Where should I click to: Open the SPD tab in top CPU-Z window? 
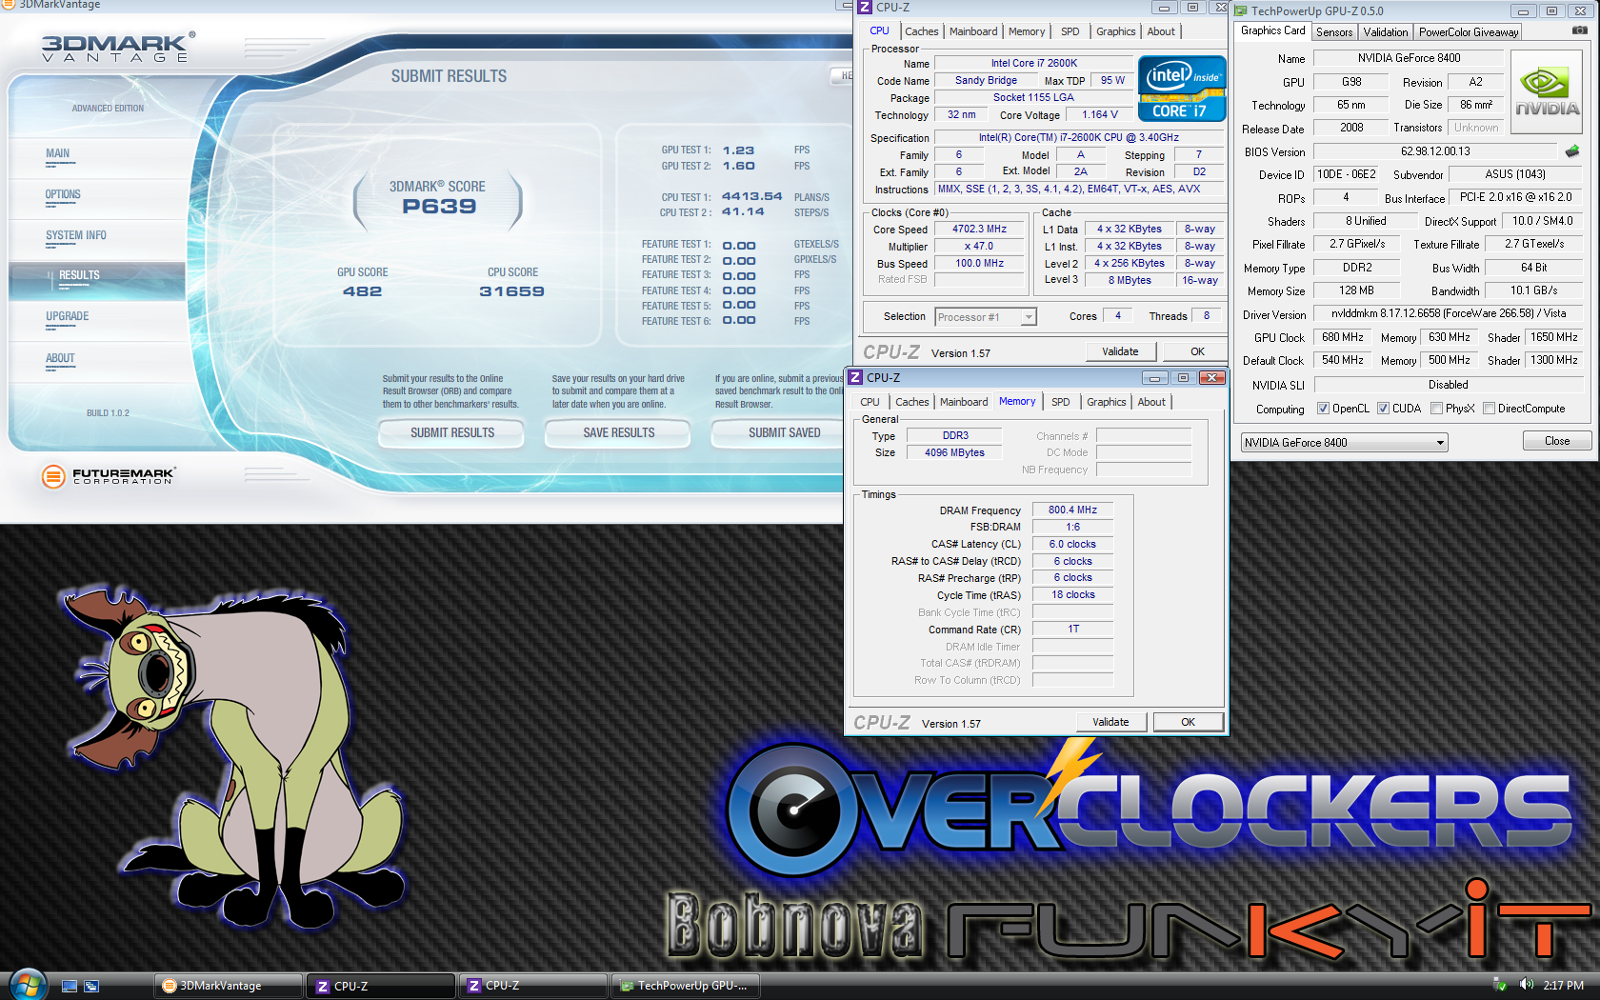[1070, 32]
